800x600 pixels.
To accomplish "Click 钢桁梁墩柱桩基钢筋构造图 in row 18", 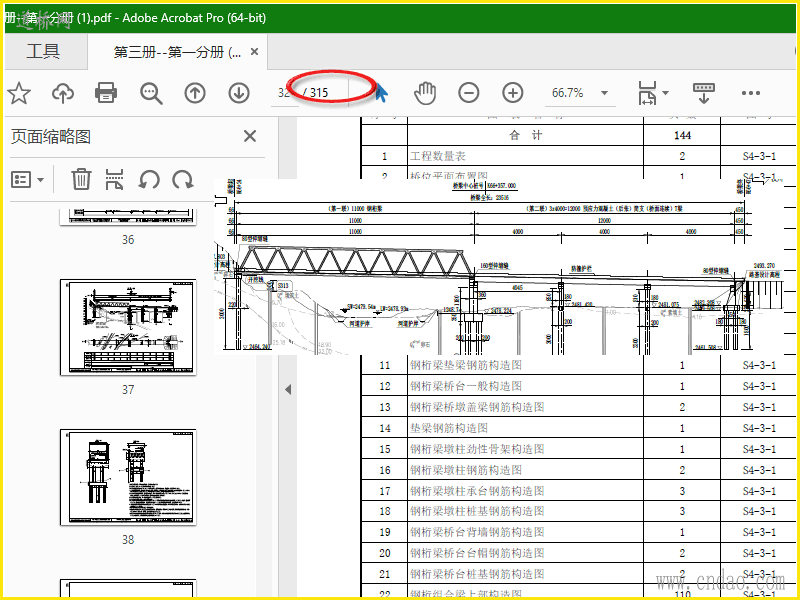I will [477, 511].
